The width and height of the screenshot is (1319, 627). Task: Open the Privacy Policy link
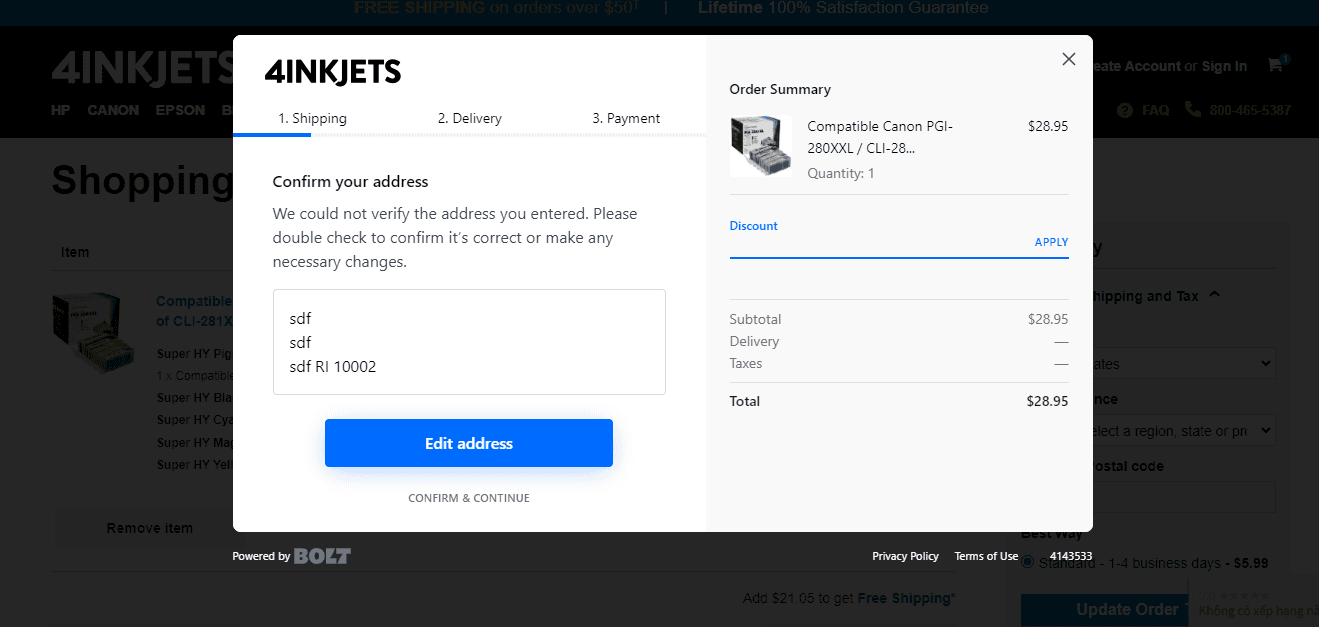tap(905, 556)
